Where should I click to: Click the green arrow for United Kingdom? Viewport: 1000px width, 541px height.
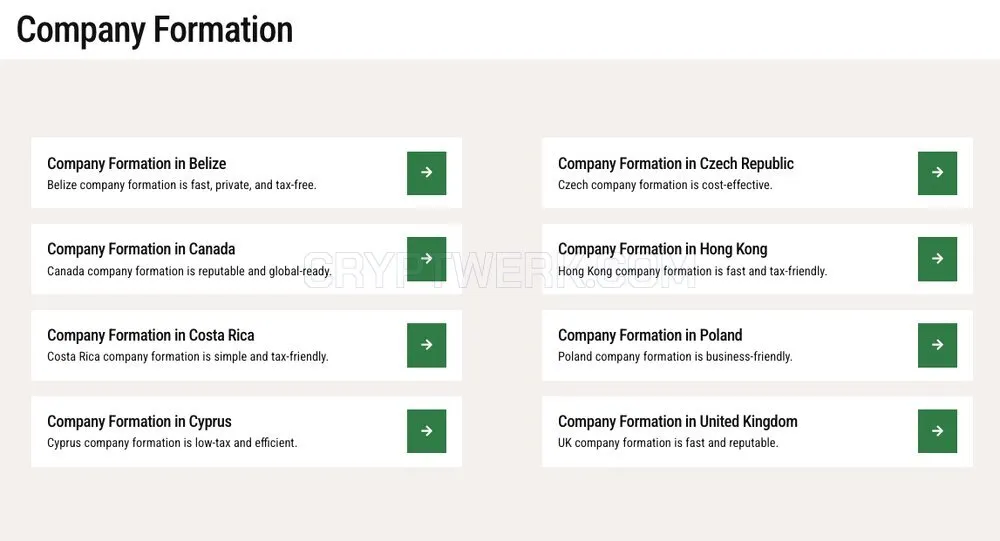[938, 431]
